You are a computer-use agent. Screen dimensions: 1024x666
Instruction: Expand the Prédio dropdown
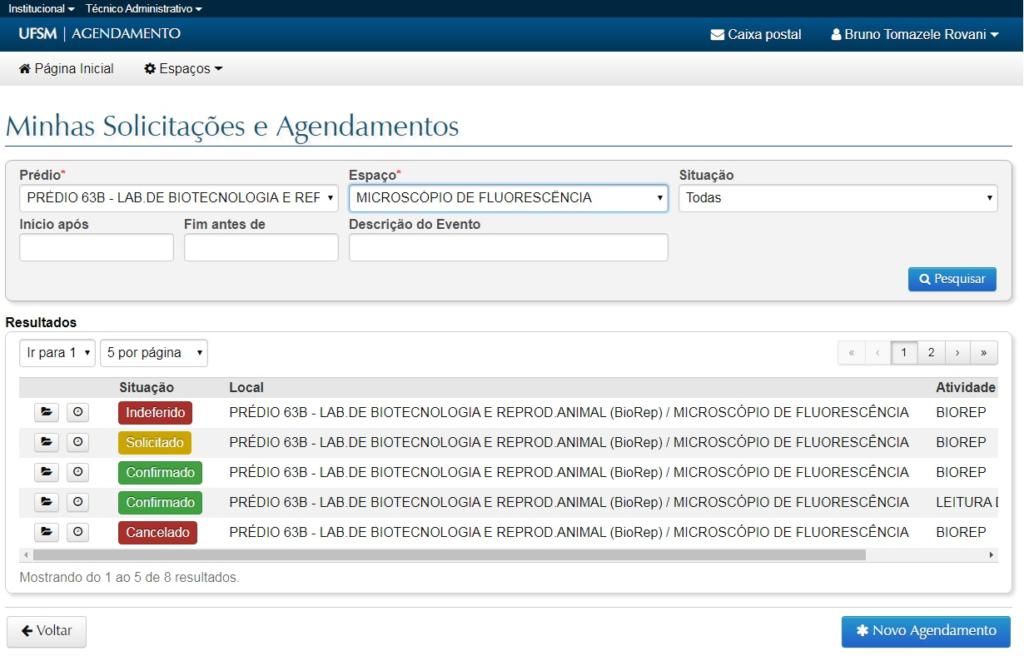pyautogui.click(x=179, y=198)
